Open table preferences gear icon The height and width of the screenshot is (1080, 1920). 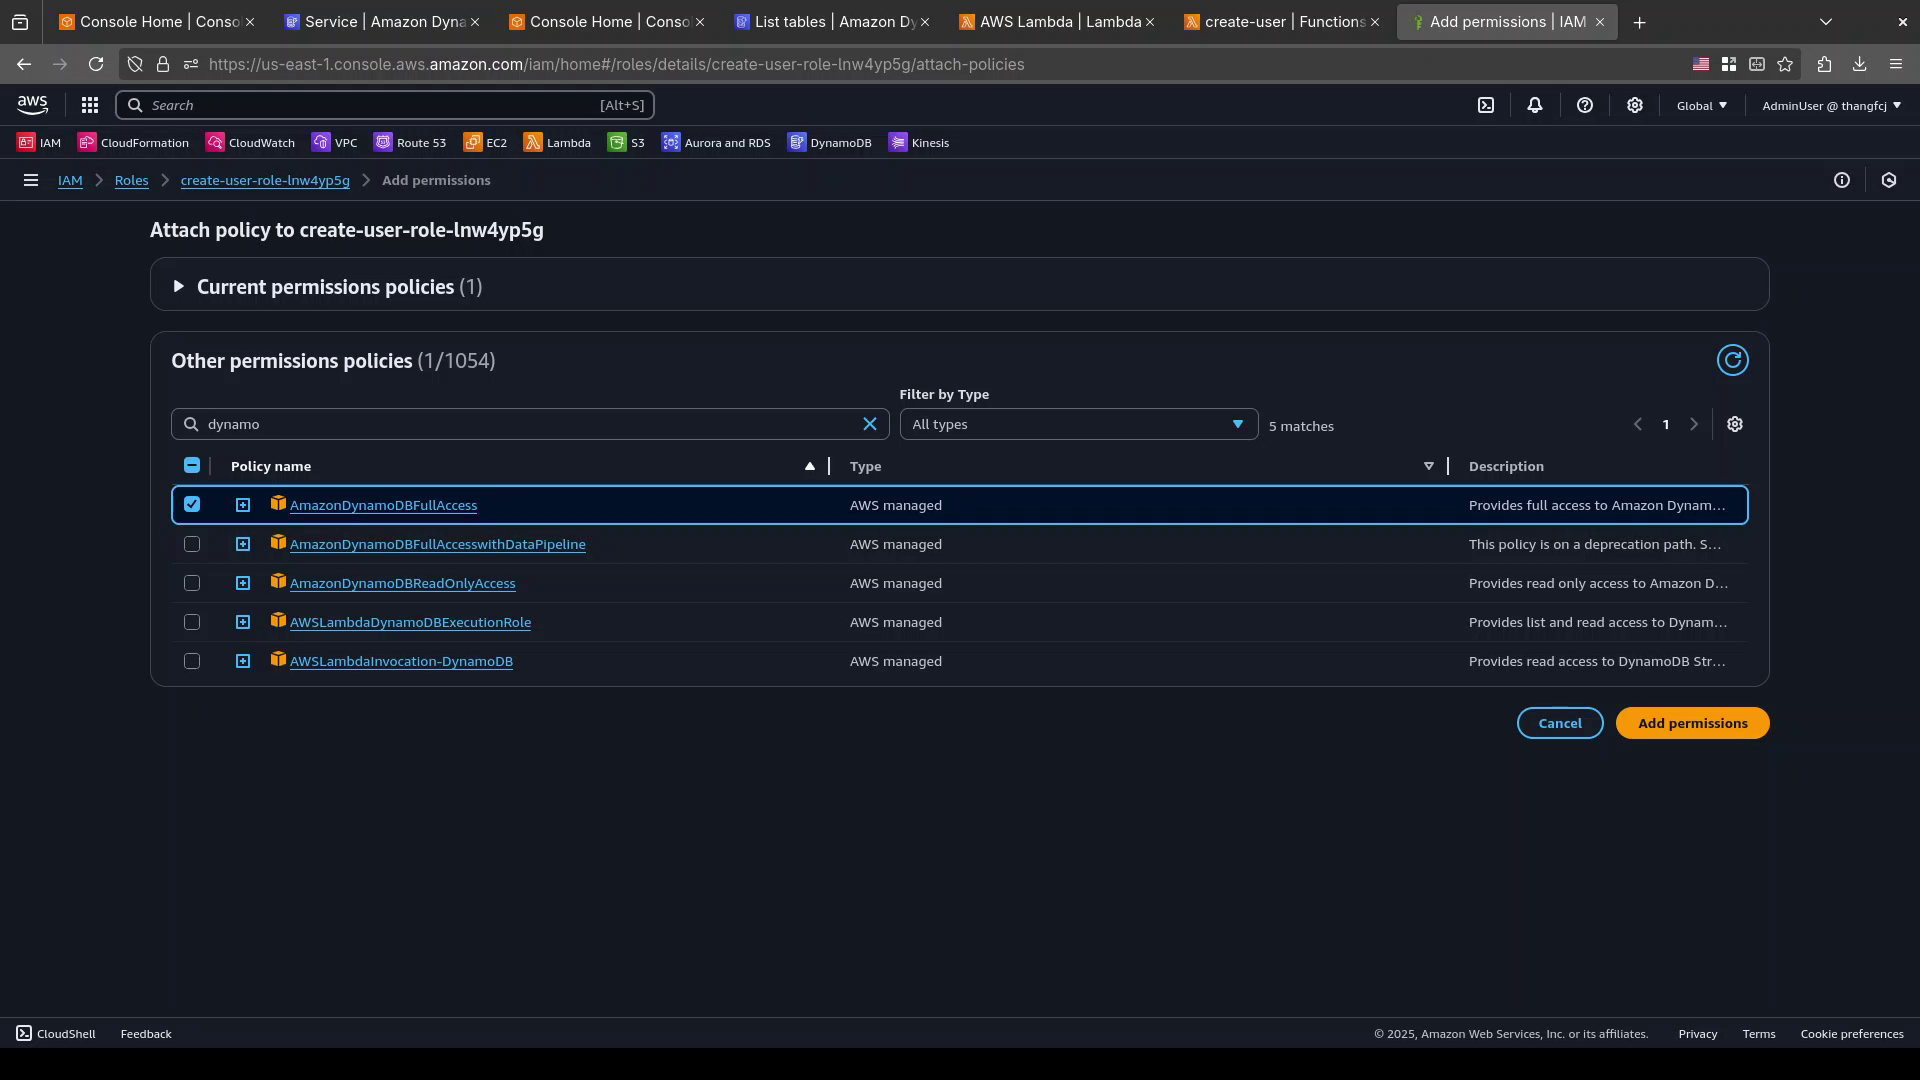click(x=1735, y=424)
